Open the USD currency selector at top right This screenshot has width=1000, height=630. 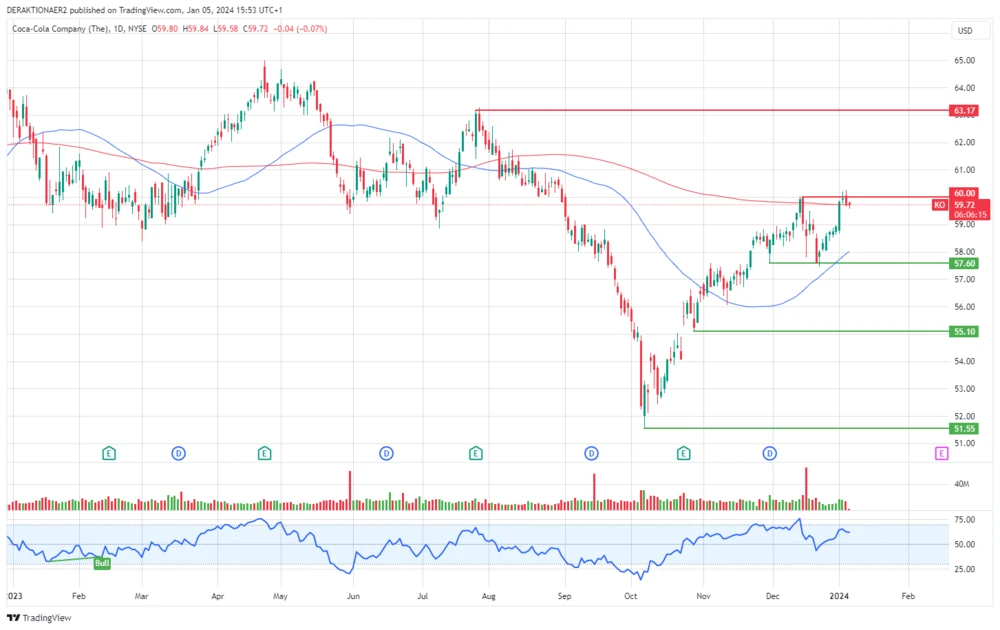pos(965,30)
